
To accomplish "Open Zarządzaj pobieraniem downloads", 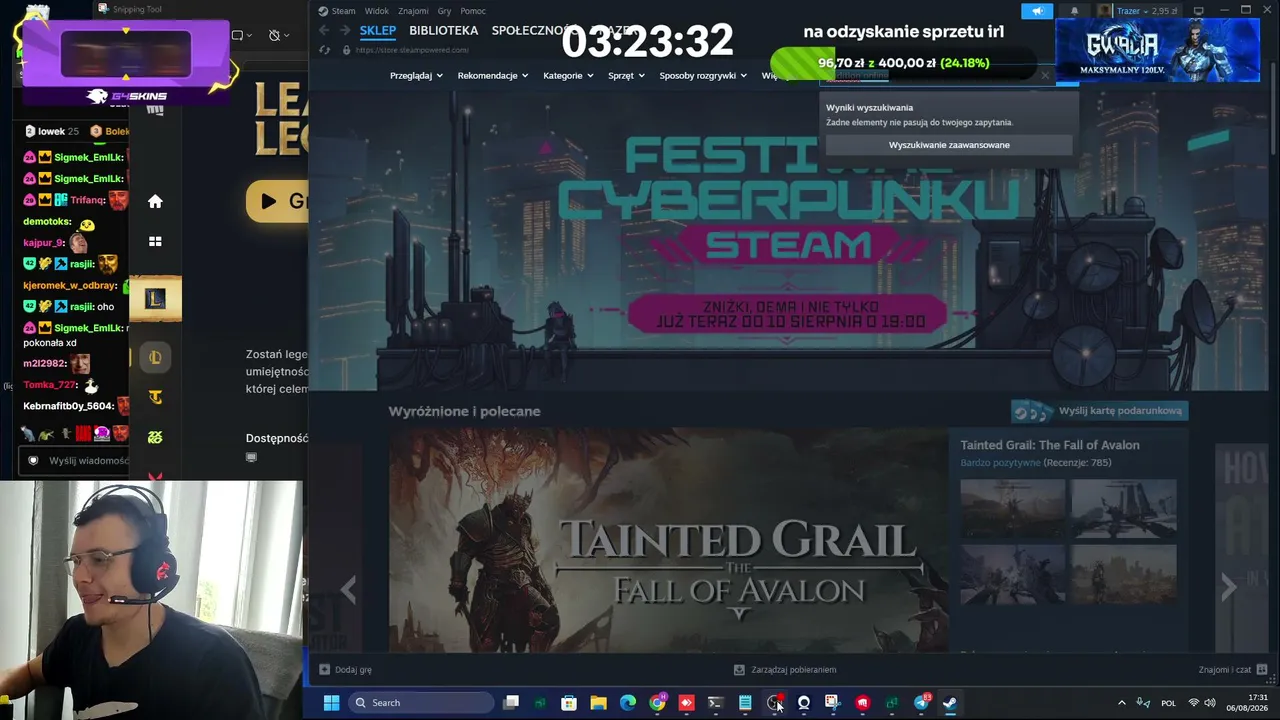I will (785, 670).
